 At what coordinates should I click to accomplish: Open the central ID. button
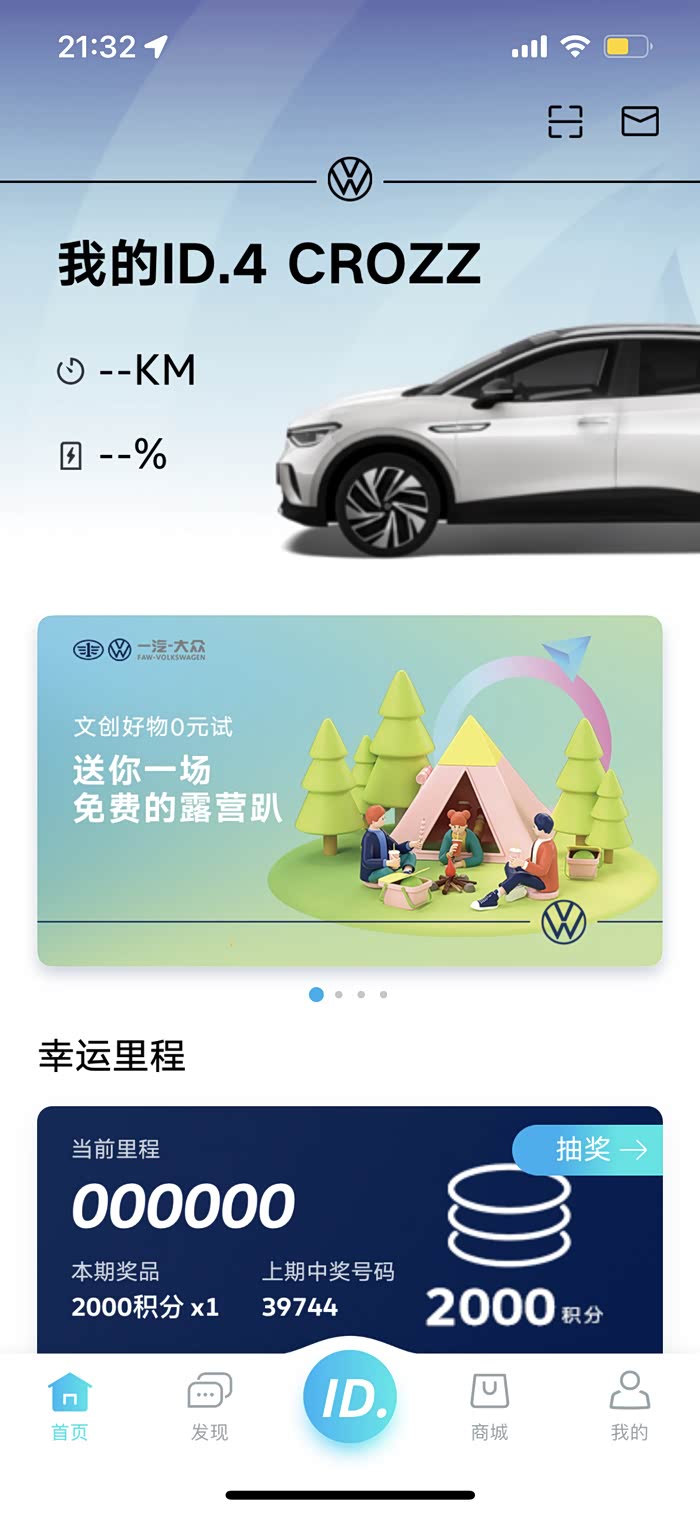click(x=350, y=1396)
